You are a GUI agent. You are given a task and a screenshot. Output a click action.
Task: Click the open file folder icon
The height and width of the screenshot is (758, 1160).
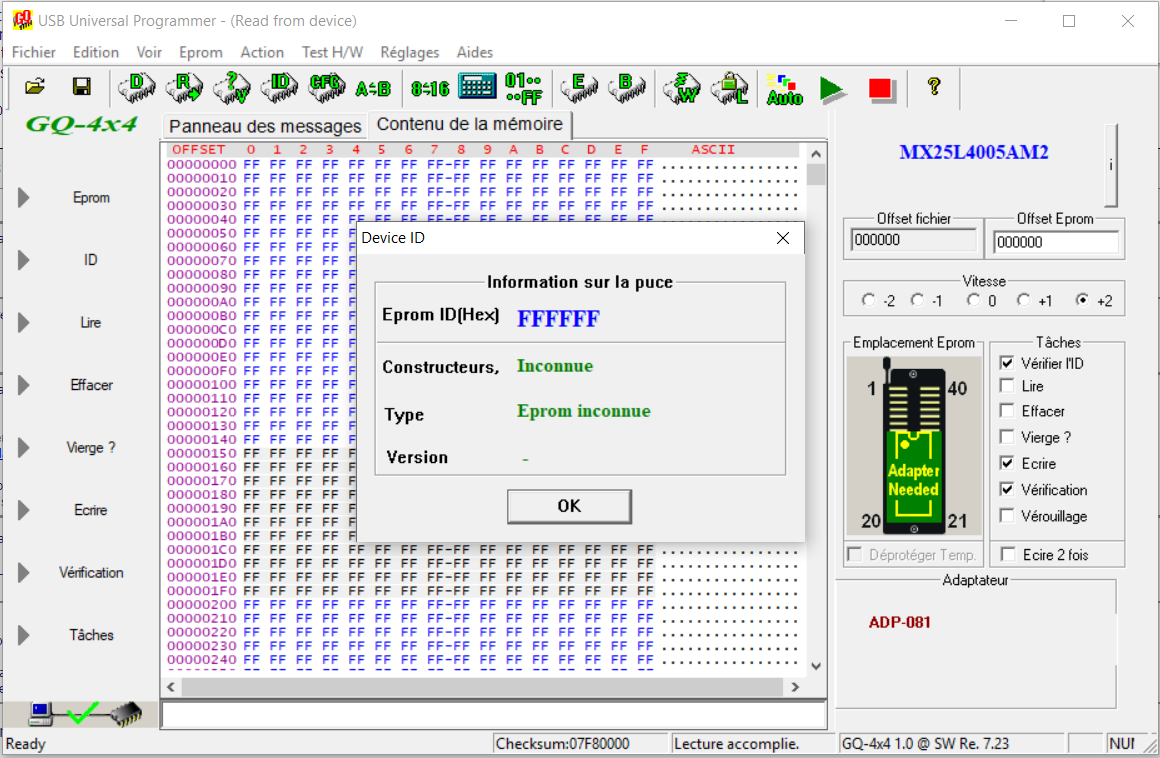click(x=35, y=88)
